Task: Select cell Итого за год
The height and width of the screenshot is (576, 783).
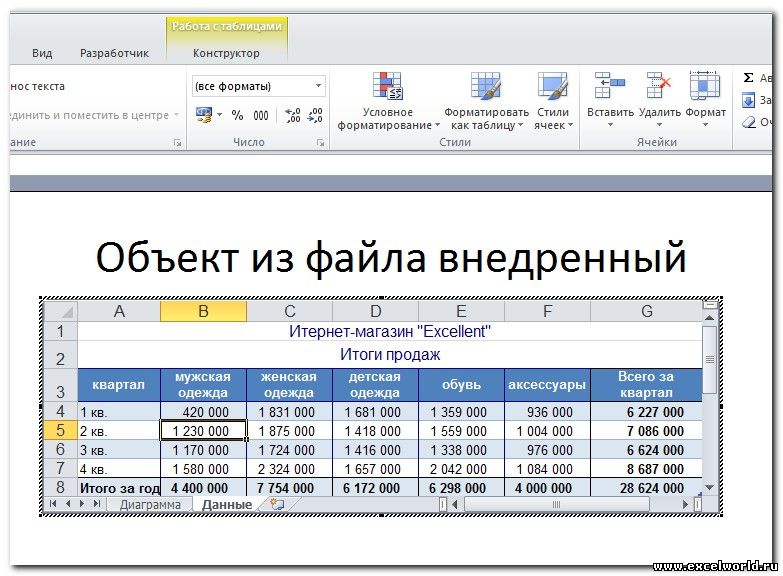Action: (119, 488)
